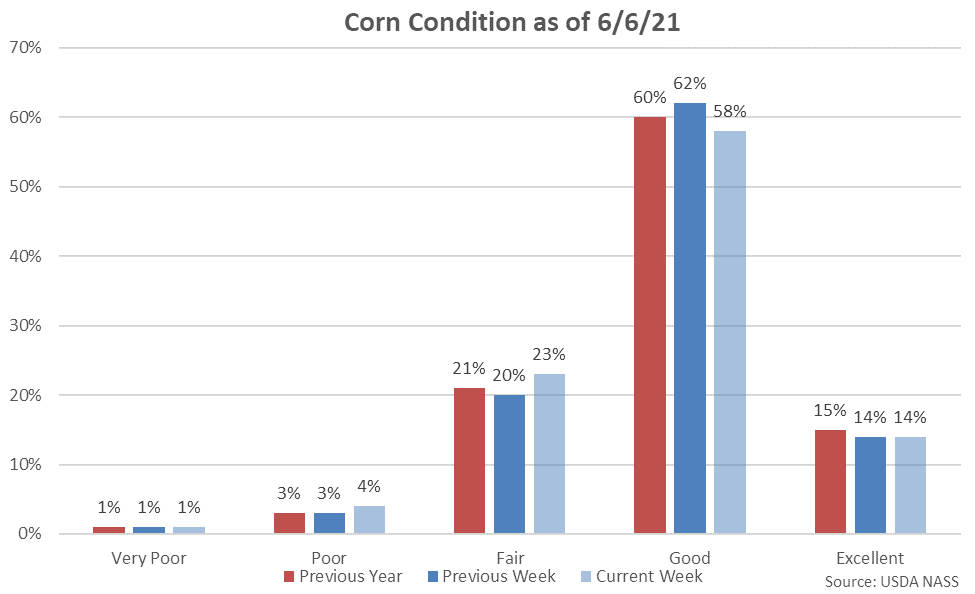Click the light blue Current Week legend swatch
Image resolution: width=975 pixels, height=594 pixels.
(587, 577)
